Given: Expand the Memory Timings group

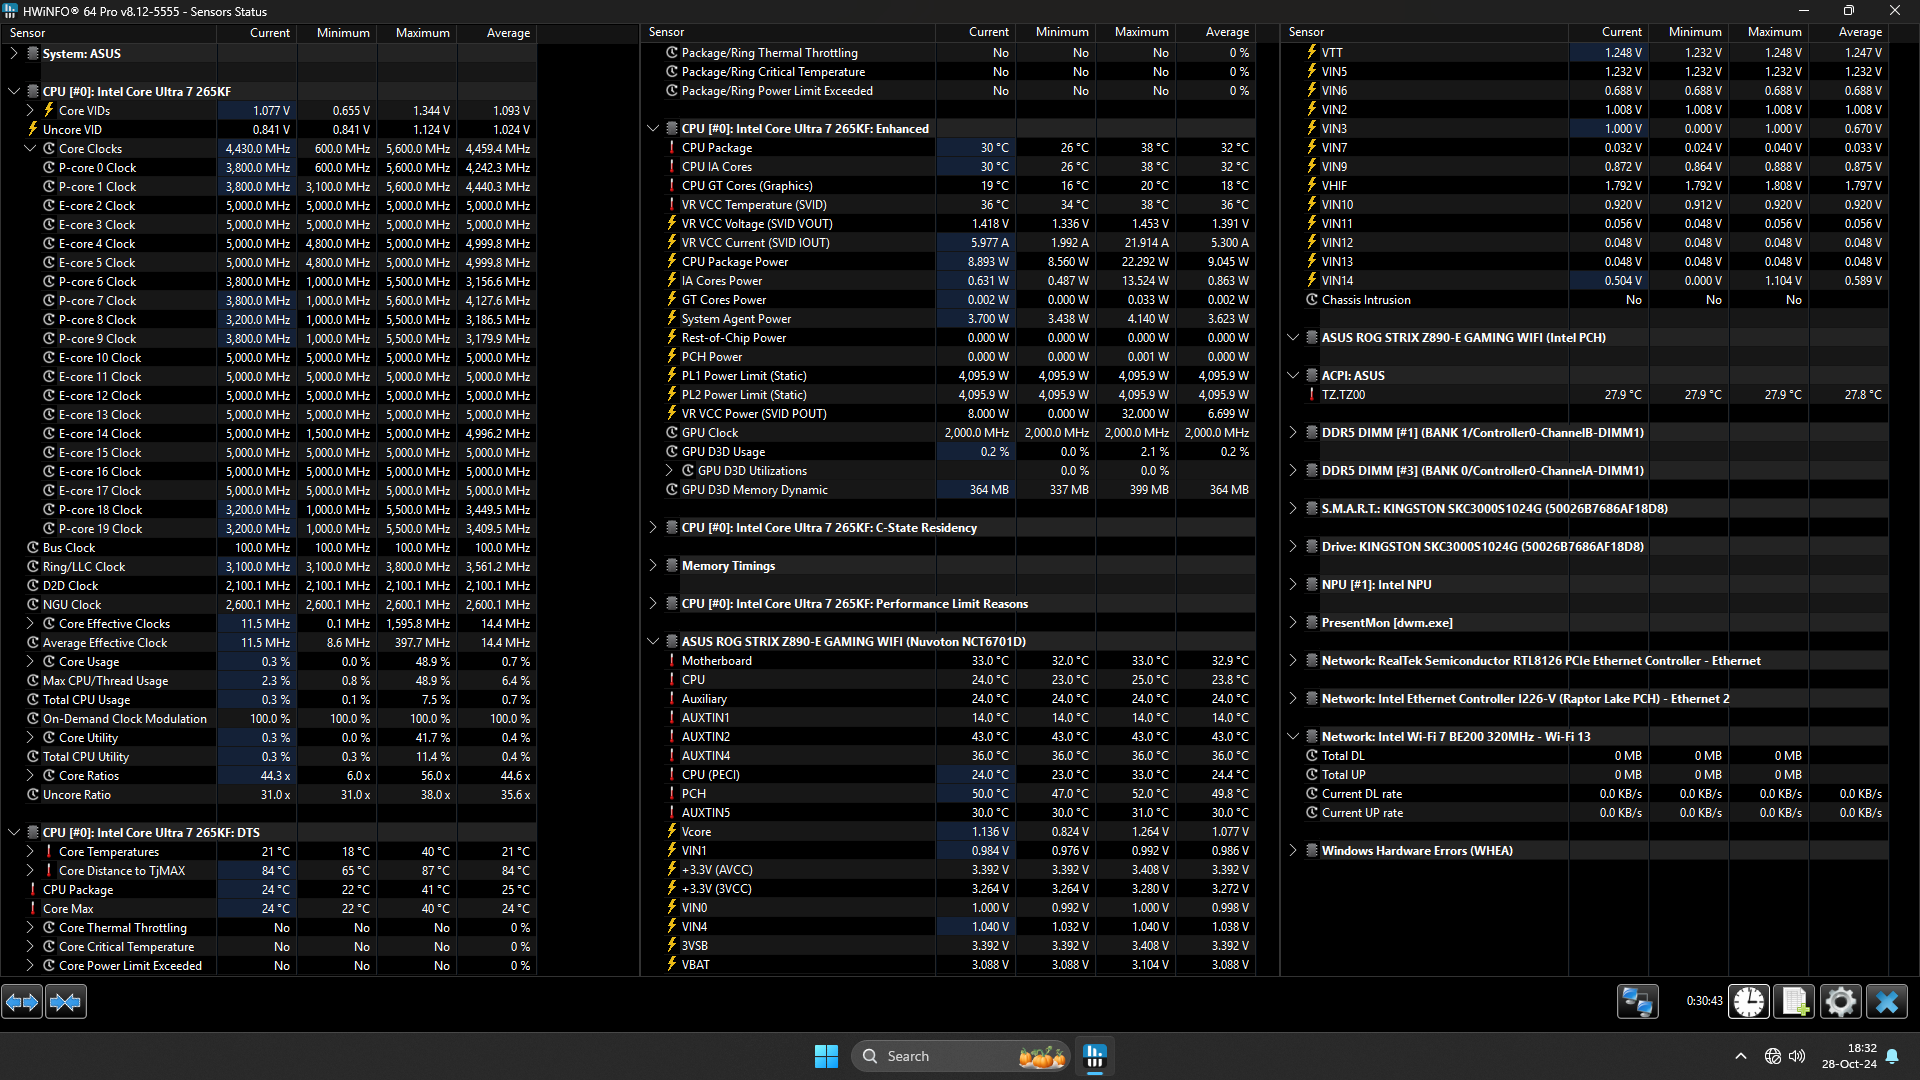Looking at the screenshot, I should click(x=653, y=566).
